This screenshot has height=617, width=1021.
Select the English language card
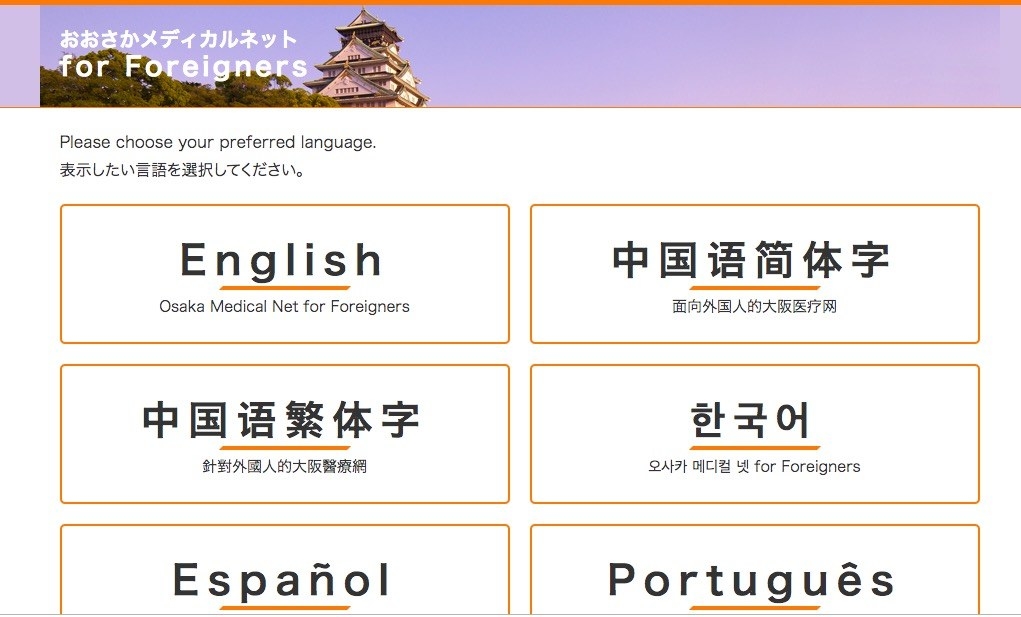285,274
